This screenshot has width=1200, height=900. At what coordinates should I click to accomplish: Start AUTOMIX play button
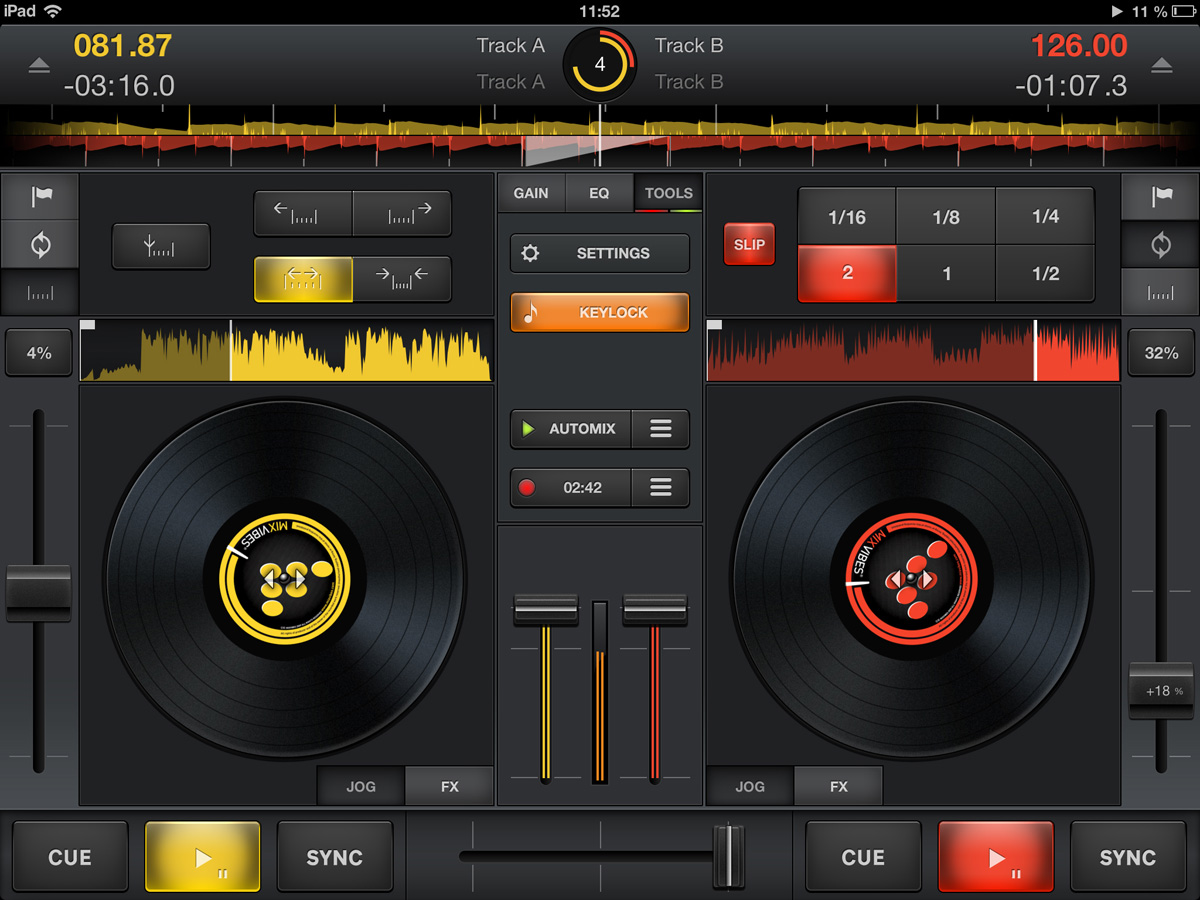[x=571, y=428]
